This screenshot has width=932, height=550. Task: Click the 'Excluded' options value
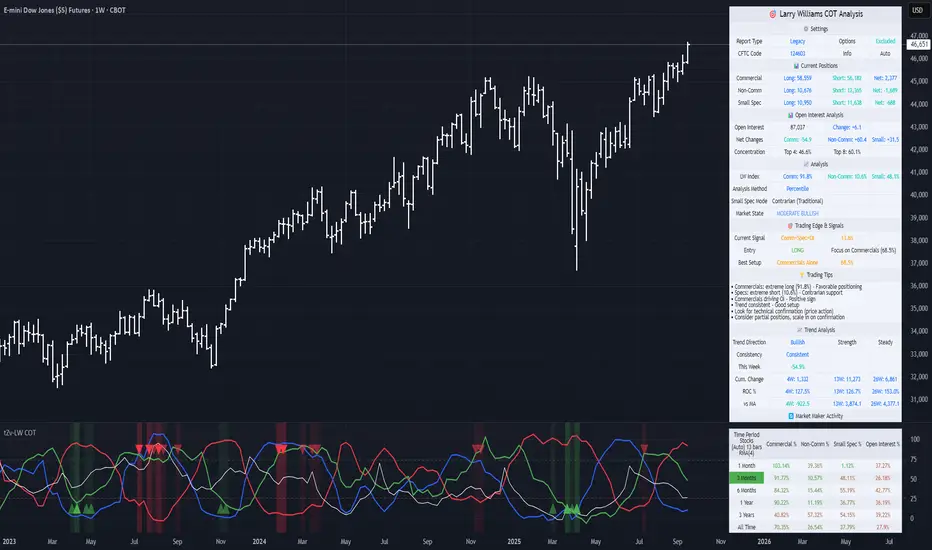point(885,42)
